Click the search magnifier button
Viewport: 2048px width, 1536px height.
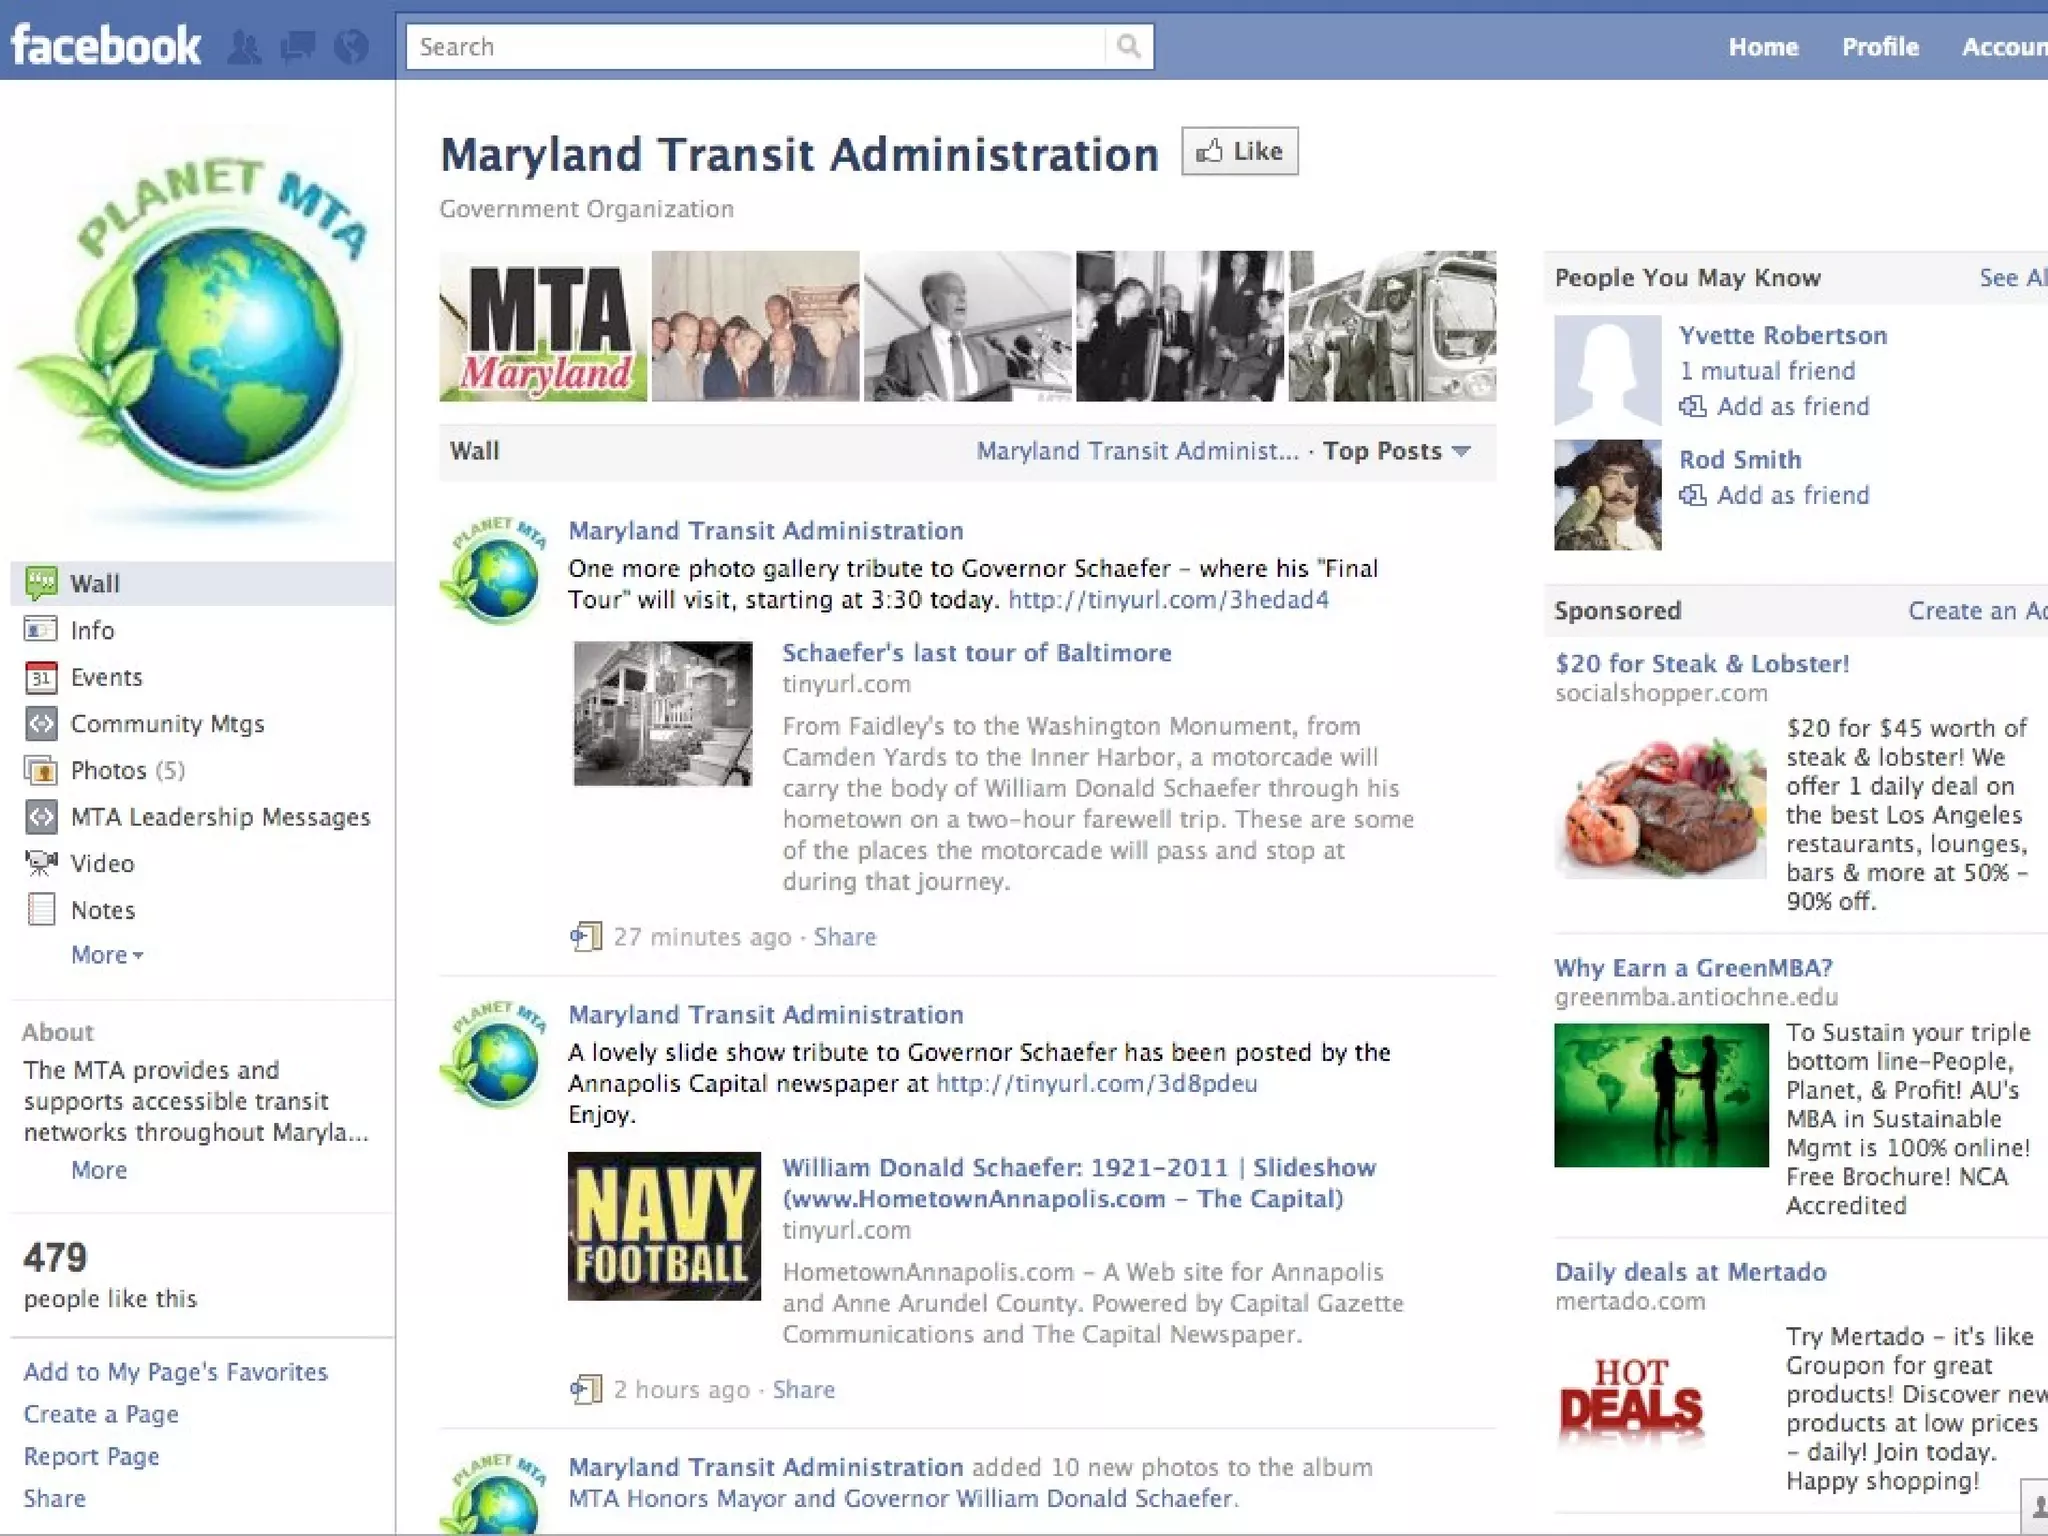pos(1128,47)
